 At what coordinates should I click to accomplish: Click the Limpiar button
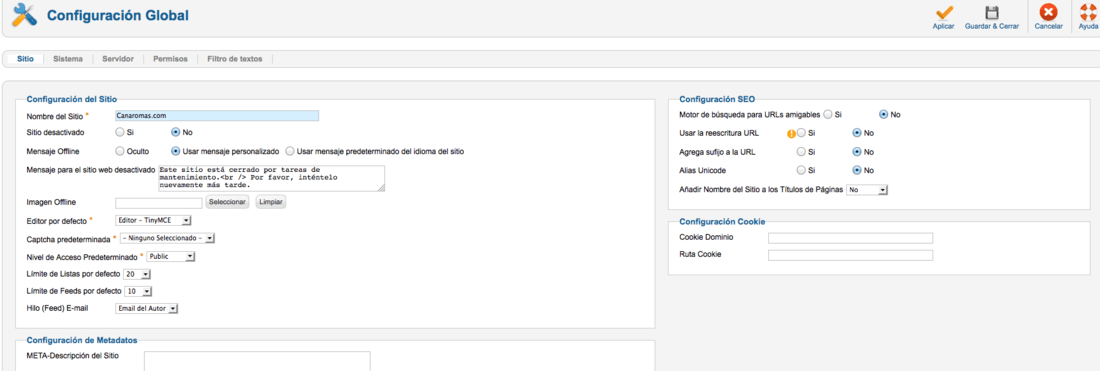coord(271,202)
